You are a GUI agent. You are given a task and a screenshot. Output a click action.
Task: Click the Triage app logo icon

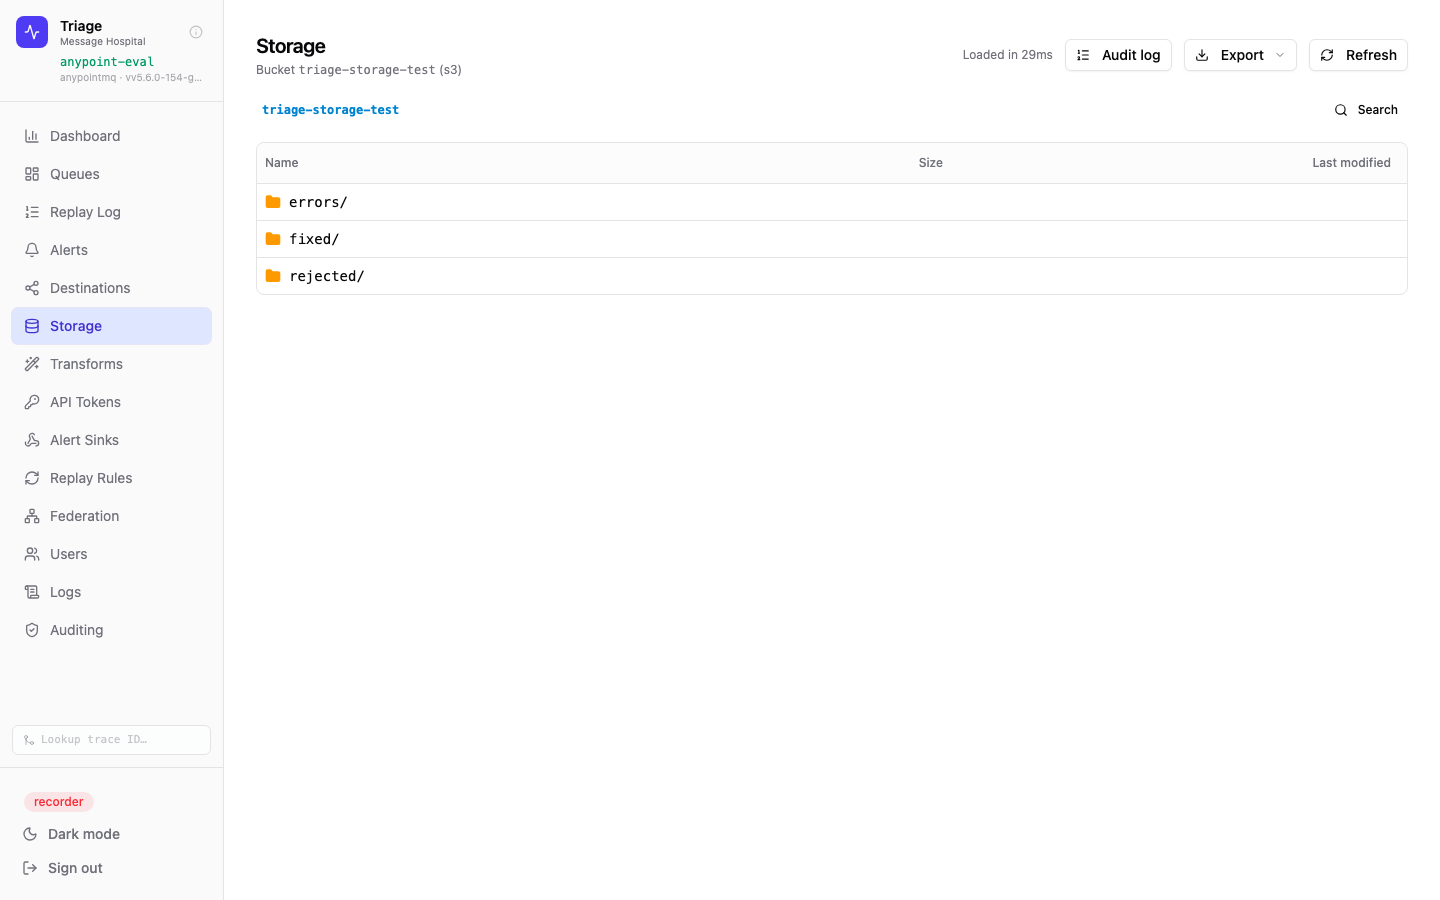tap(32, 32)
